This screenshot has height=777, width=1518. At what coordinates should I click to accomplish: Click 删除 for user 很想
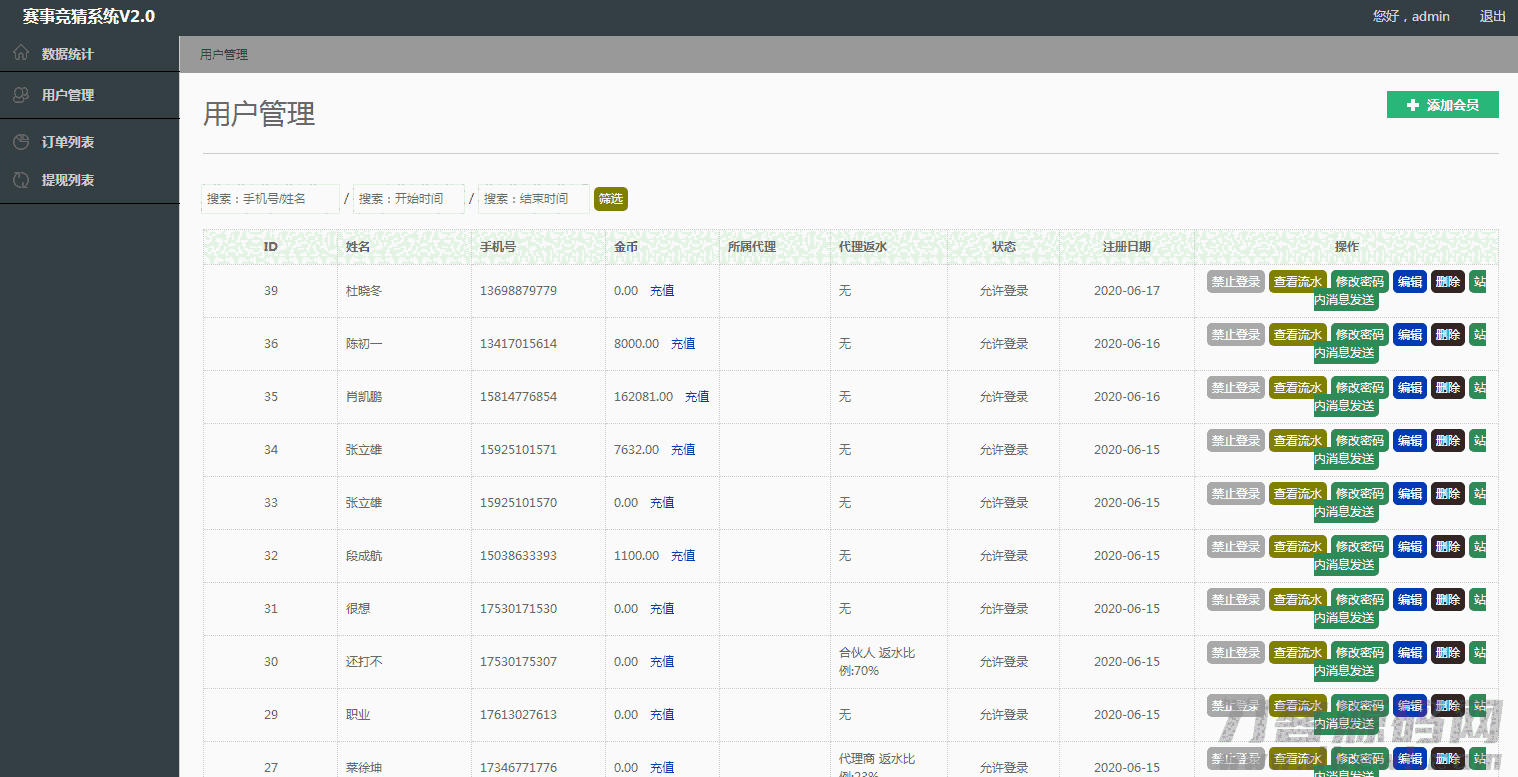(1447, 600)
